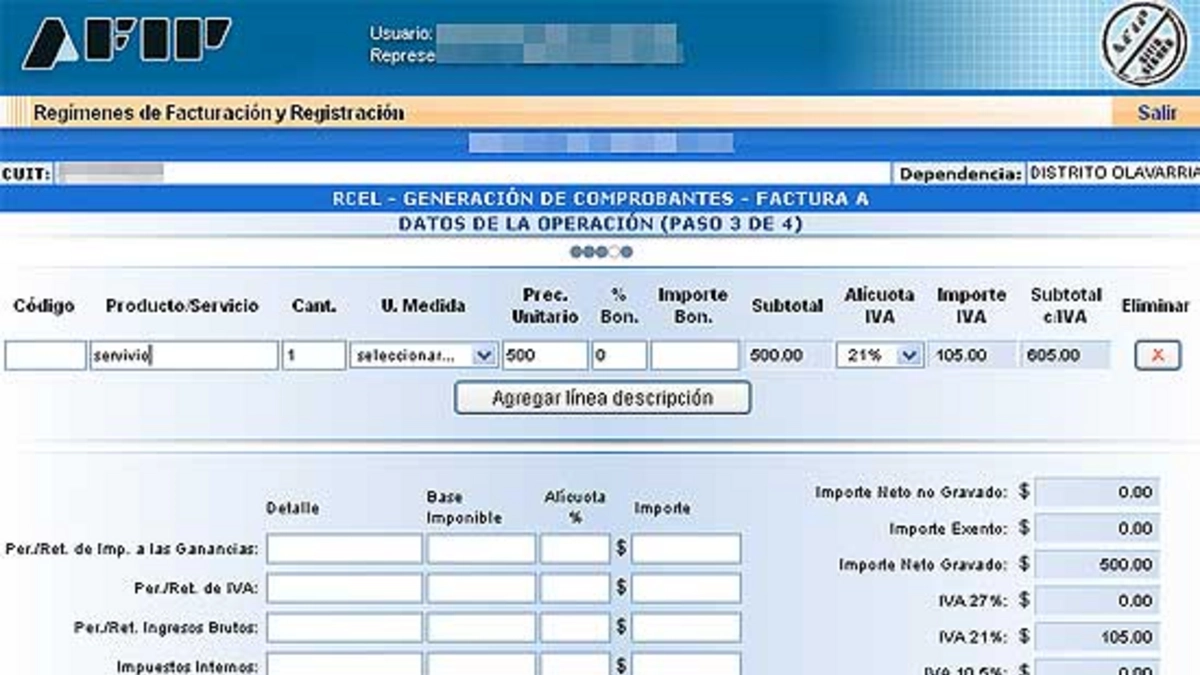Click Importe field for Ingresos Brutos
This screenshot has width=1200, height=675.
686,627
